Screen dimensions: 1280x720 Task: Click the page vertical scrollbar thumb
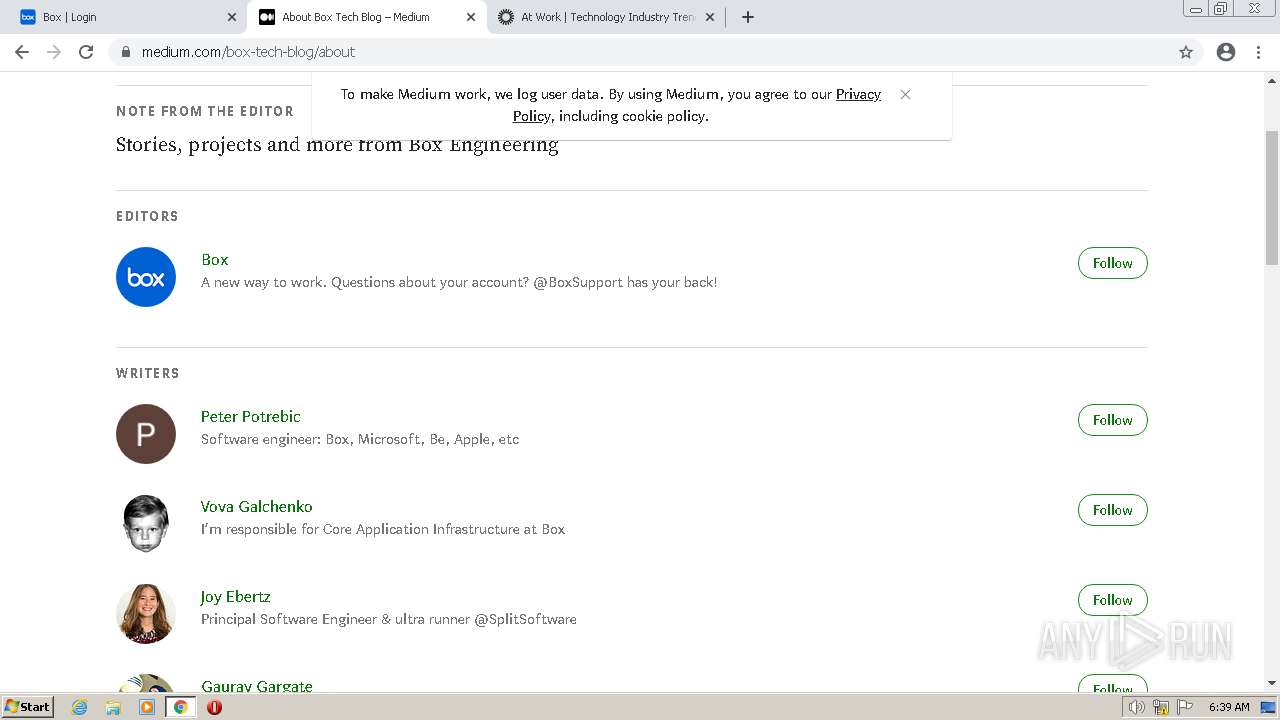1272,196
